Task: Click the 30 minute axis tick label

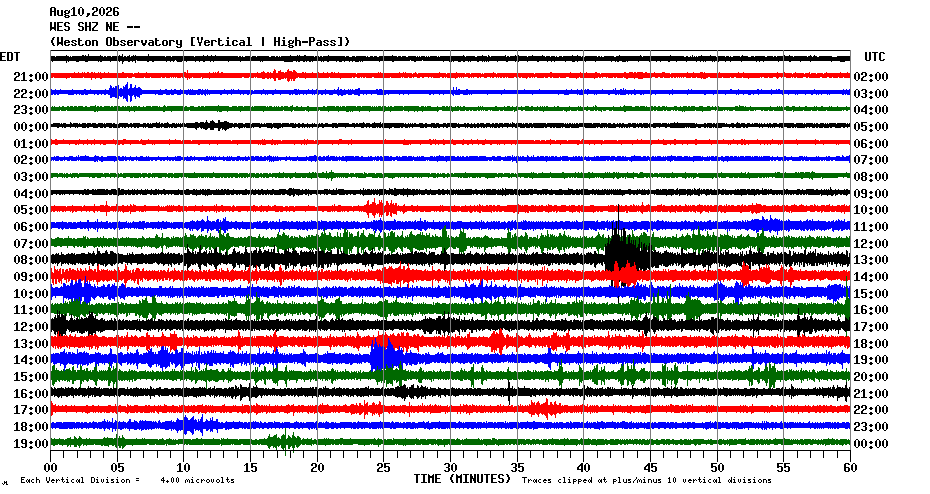Action: pyautogui.click(x=450, y=468)
